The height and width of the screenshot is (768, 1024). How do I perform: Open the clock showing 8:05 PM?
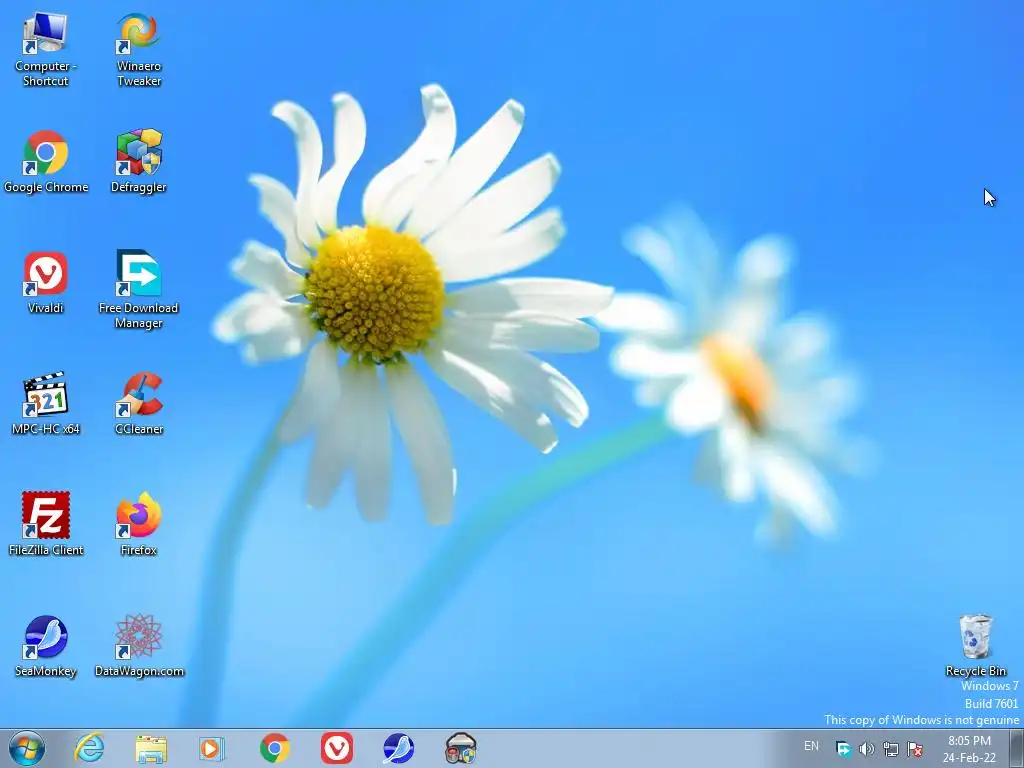click(969, 749)
